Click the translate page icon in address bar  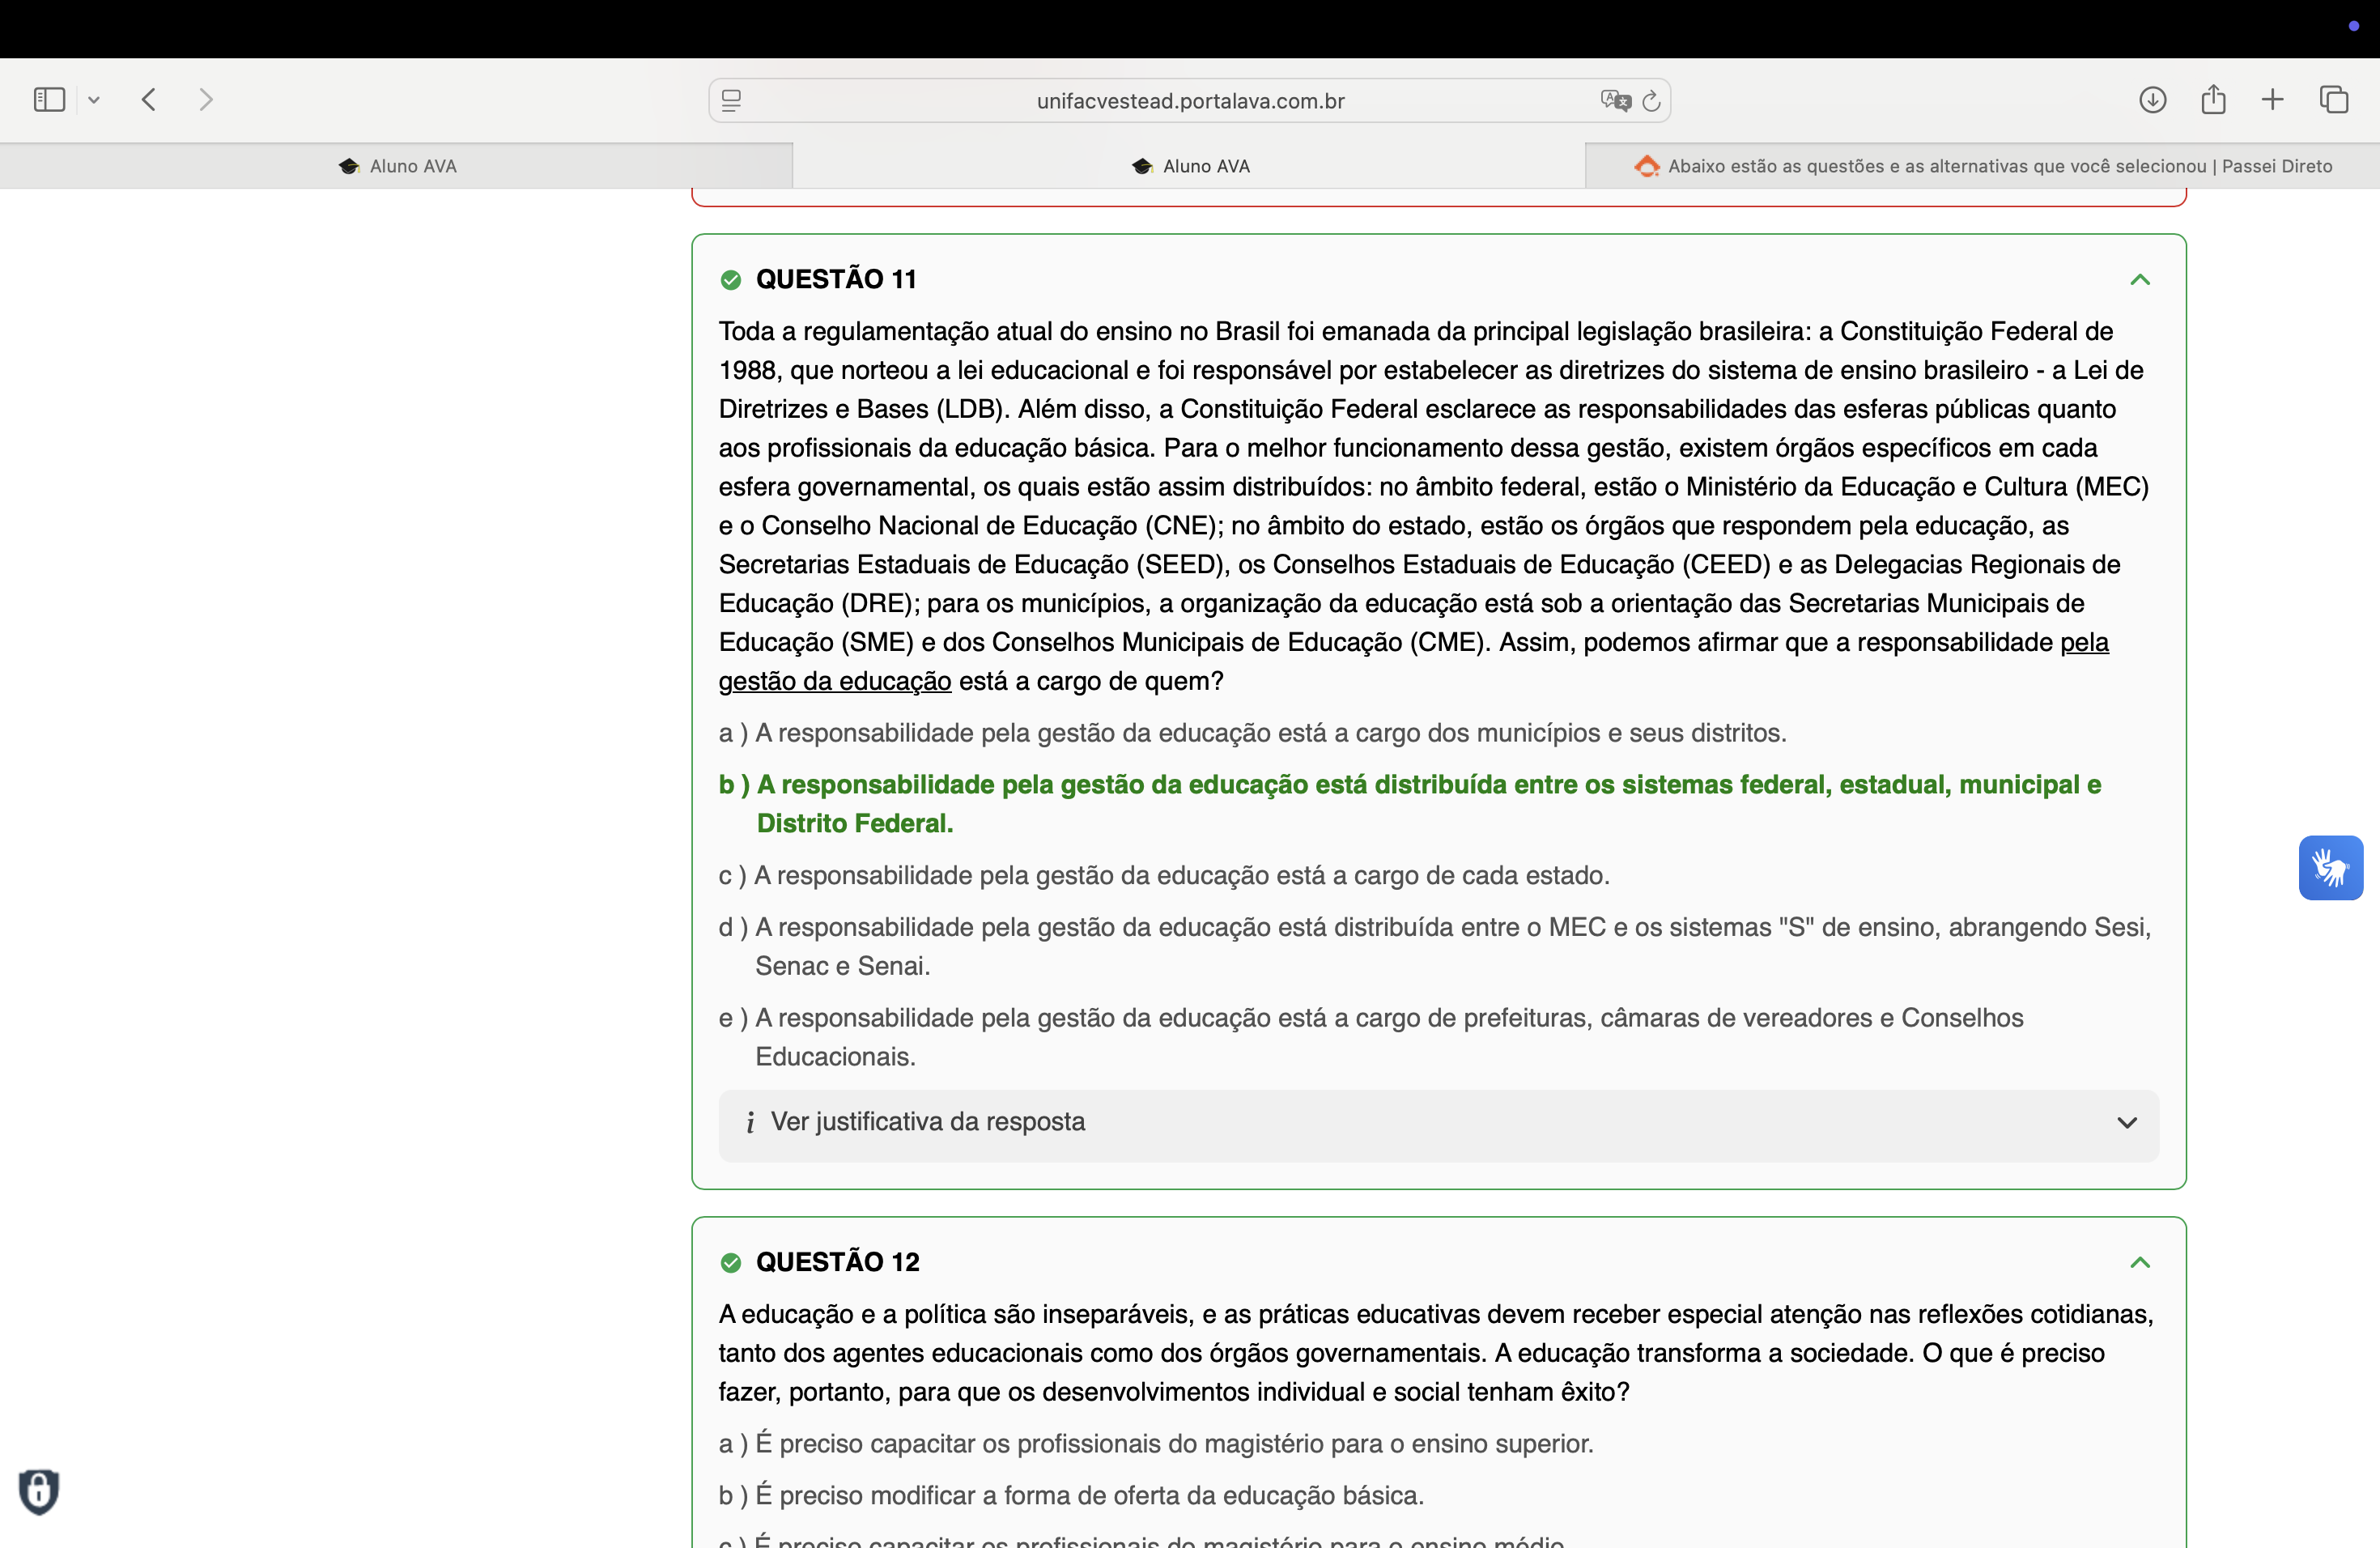pyautogui.click(x=1615, y=101)
